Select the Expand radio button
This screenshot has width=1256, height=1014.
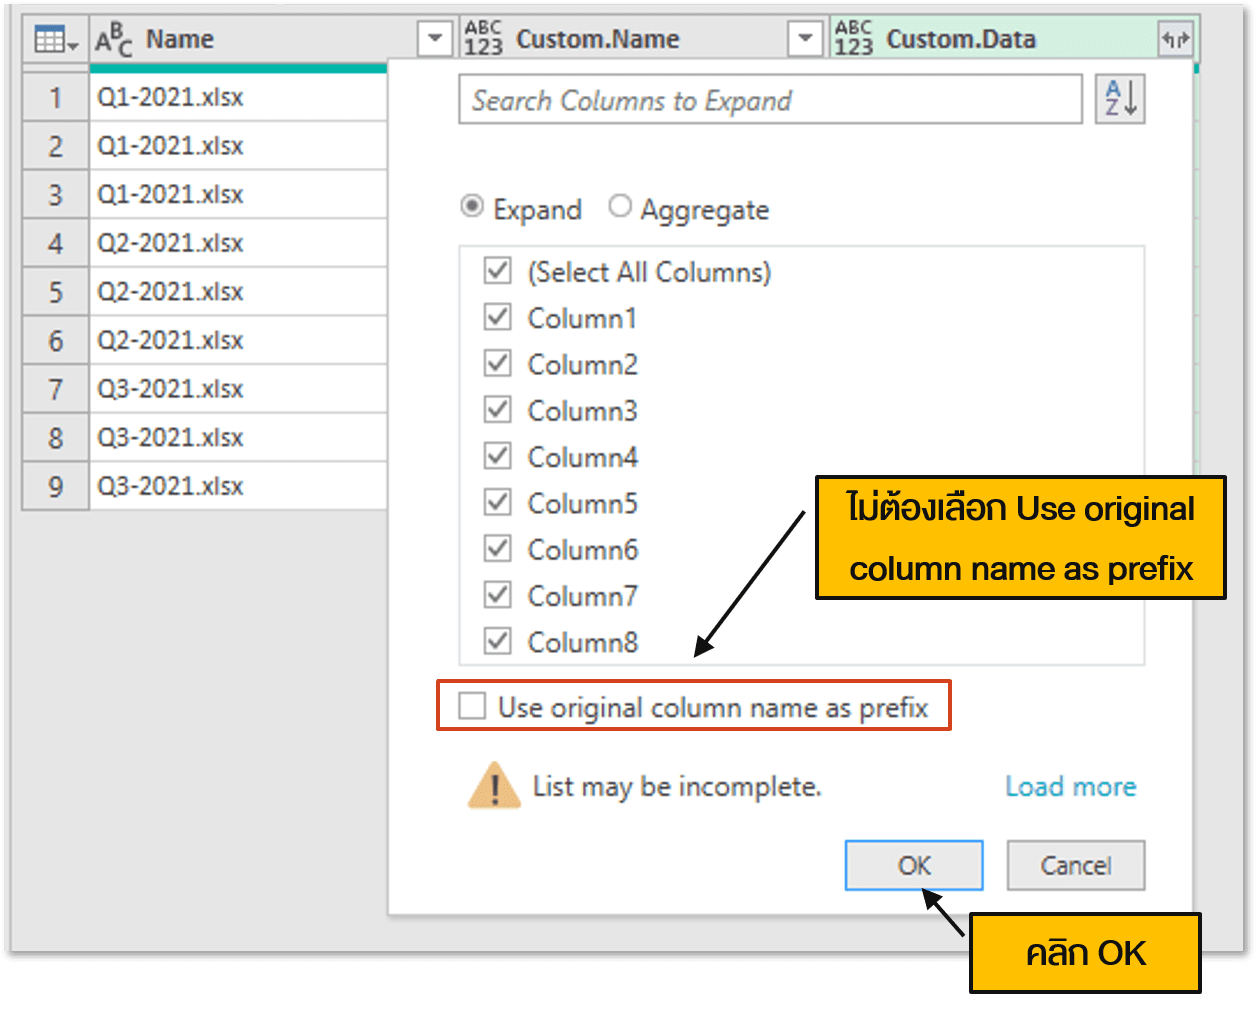pyautogui.click(x=471, y=207)
